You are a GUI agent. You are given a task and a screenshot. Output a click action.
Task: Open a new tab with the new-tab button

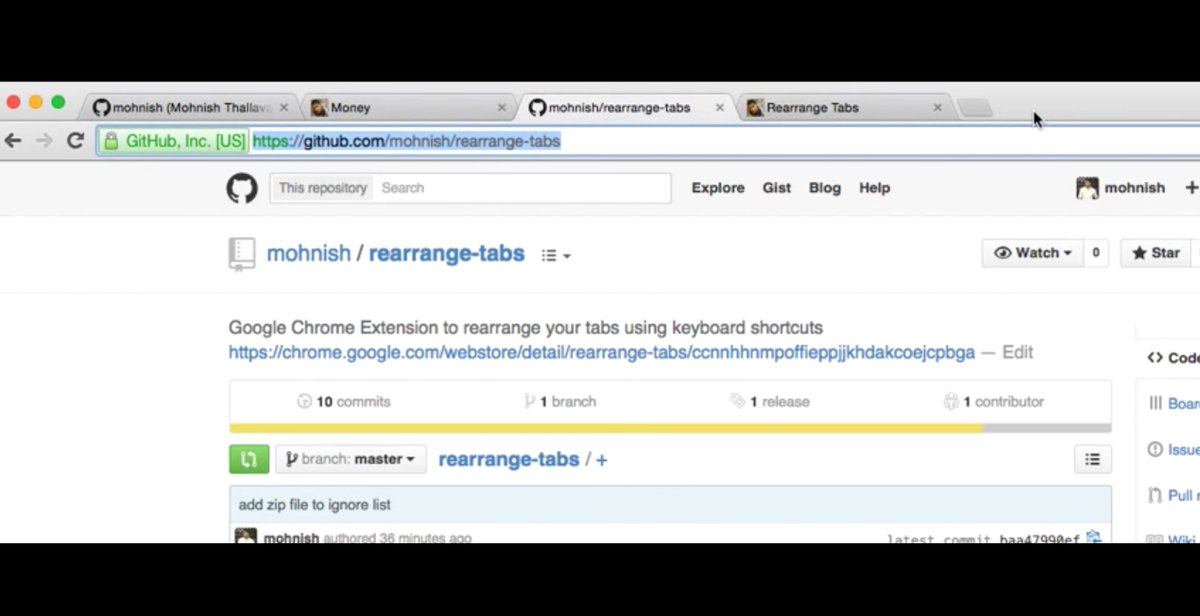[x=974, y=108]
